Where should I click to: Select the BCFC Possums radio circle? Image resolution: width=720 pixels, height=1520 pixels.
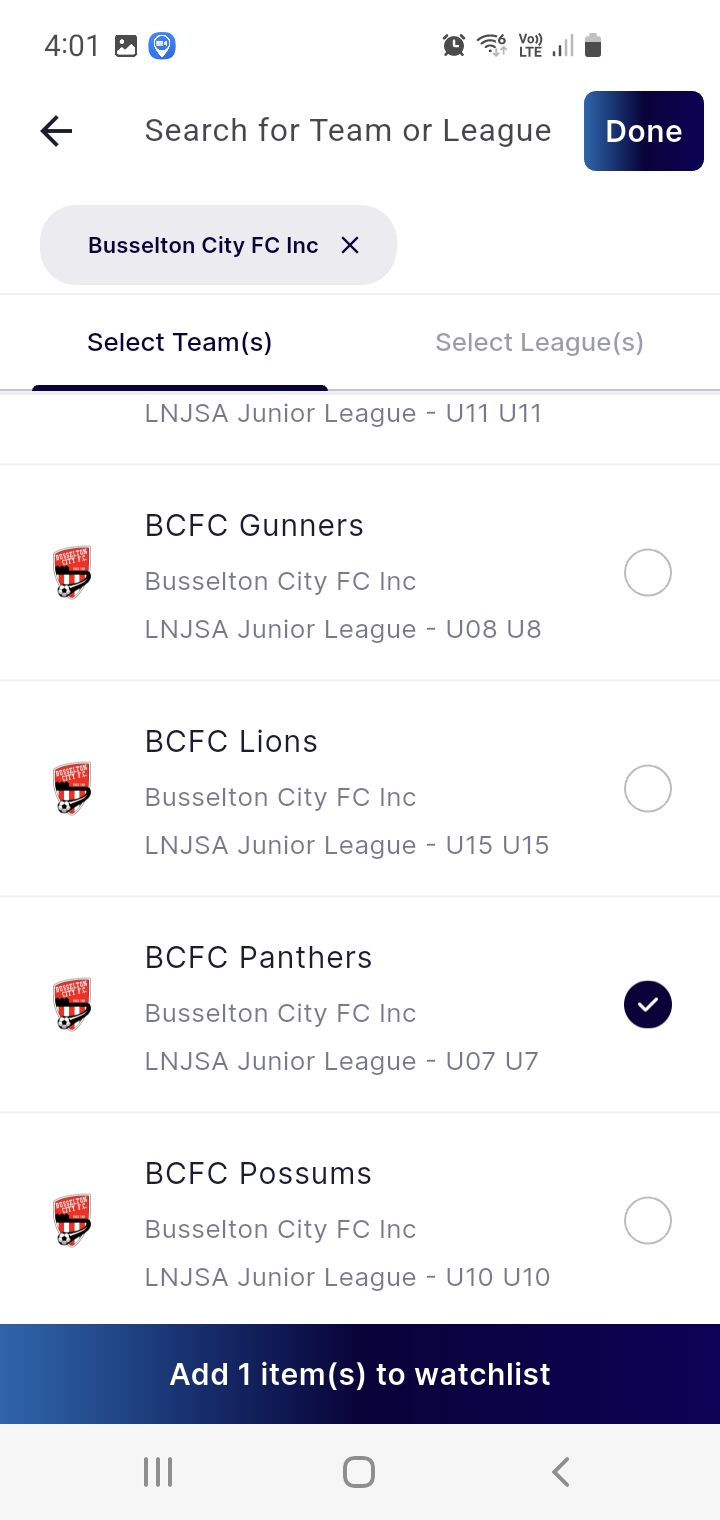click(x=647, y=1221)
